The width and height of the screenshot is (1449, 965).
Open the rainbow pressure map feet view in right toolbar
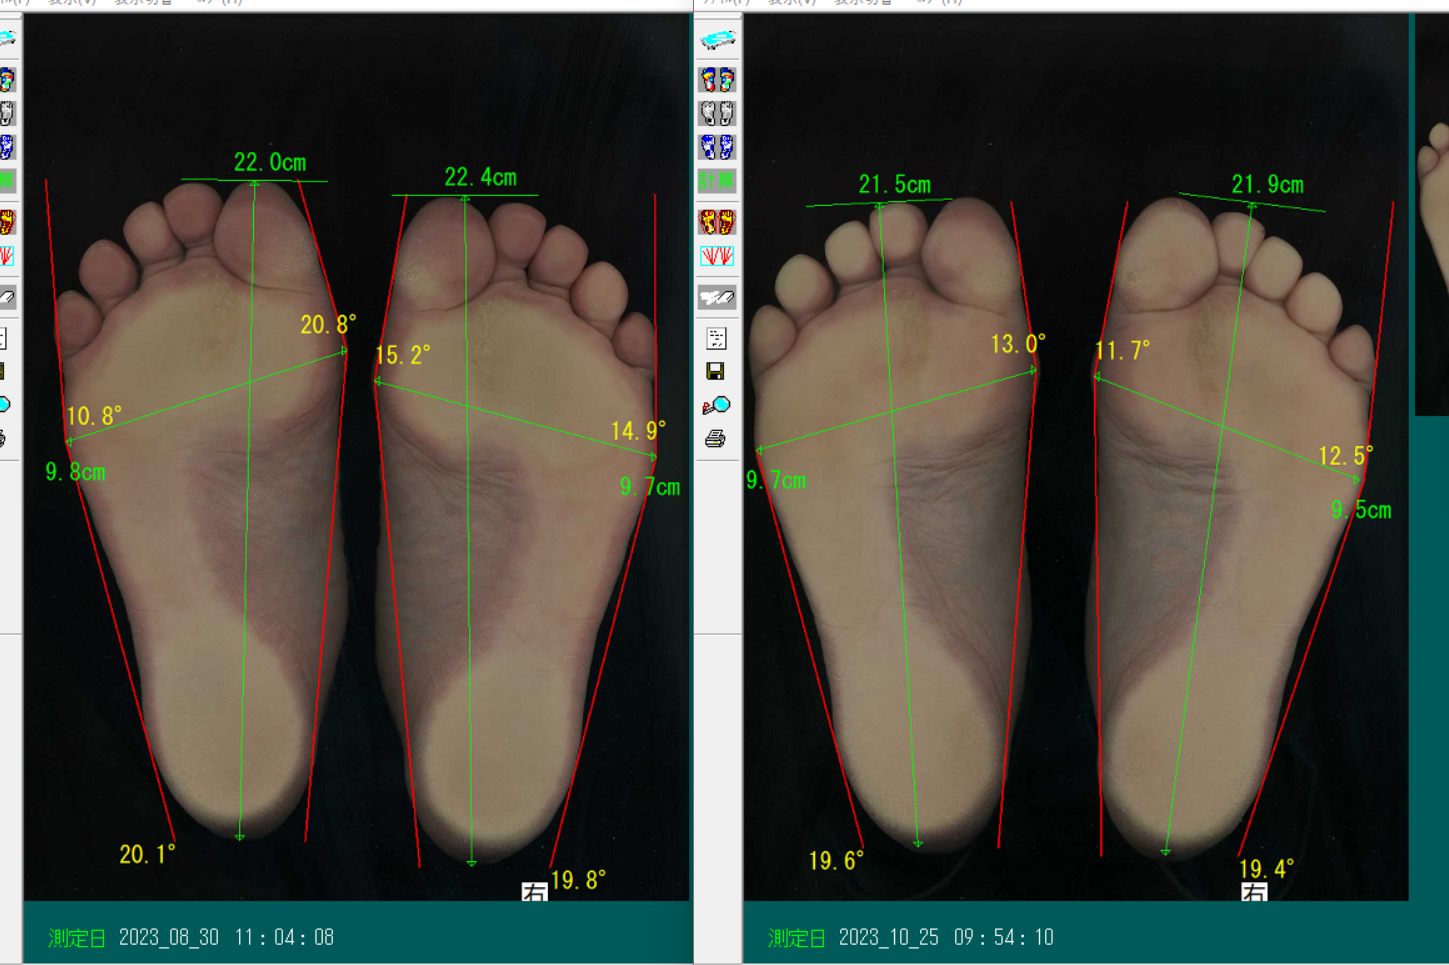click(x=717, y=79)
